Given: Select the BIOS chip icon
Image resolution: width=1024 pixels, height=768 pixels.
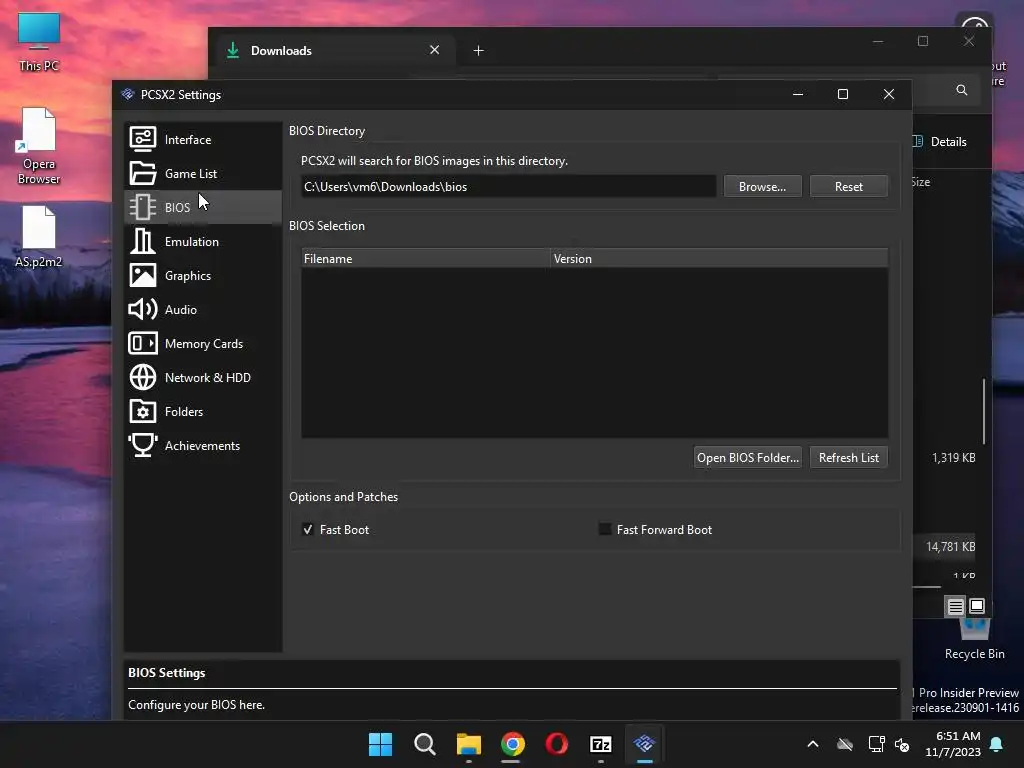Looking at the screenshot, I should click(142, 207).
